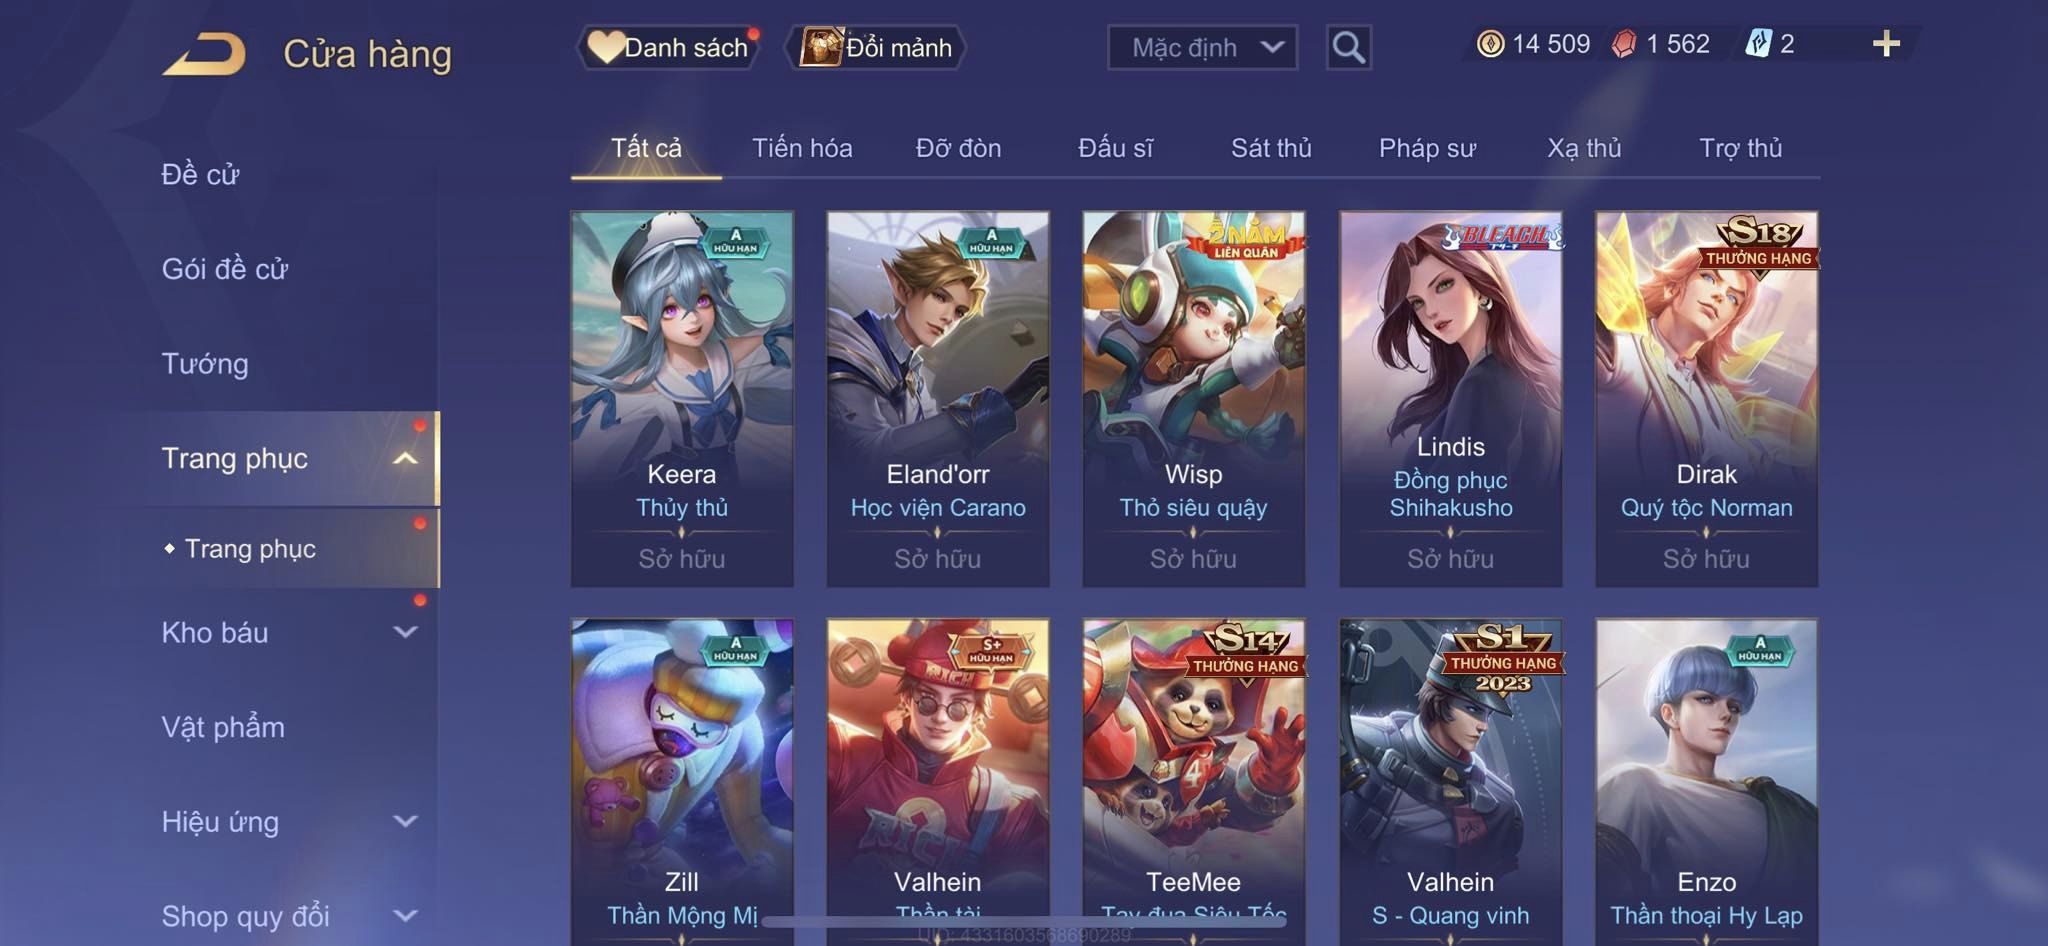The width and height of the screenshot is (2048, 946).
Task: Tap the gold coin balance icon
Action: [1490, 44]
